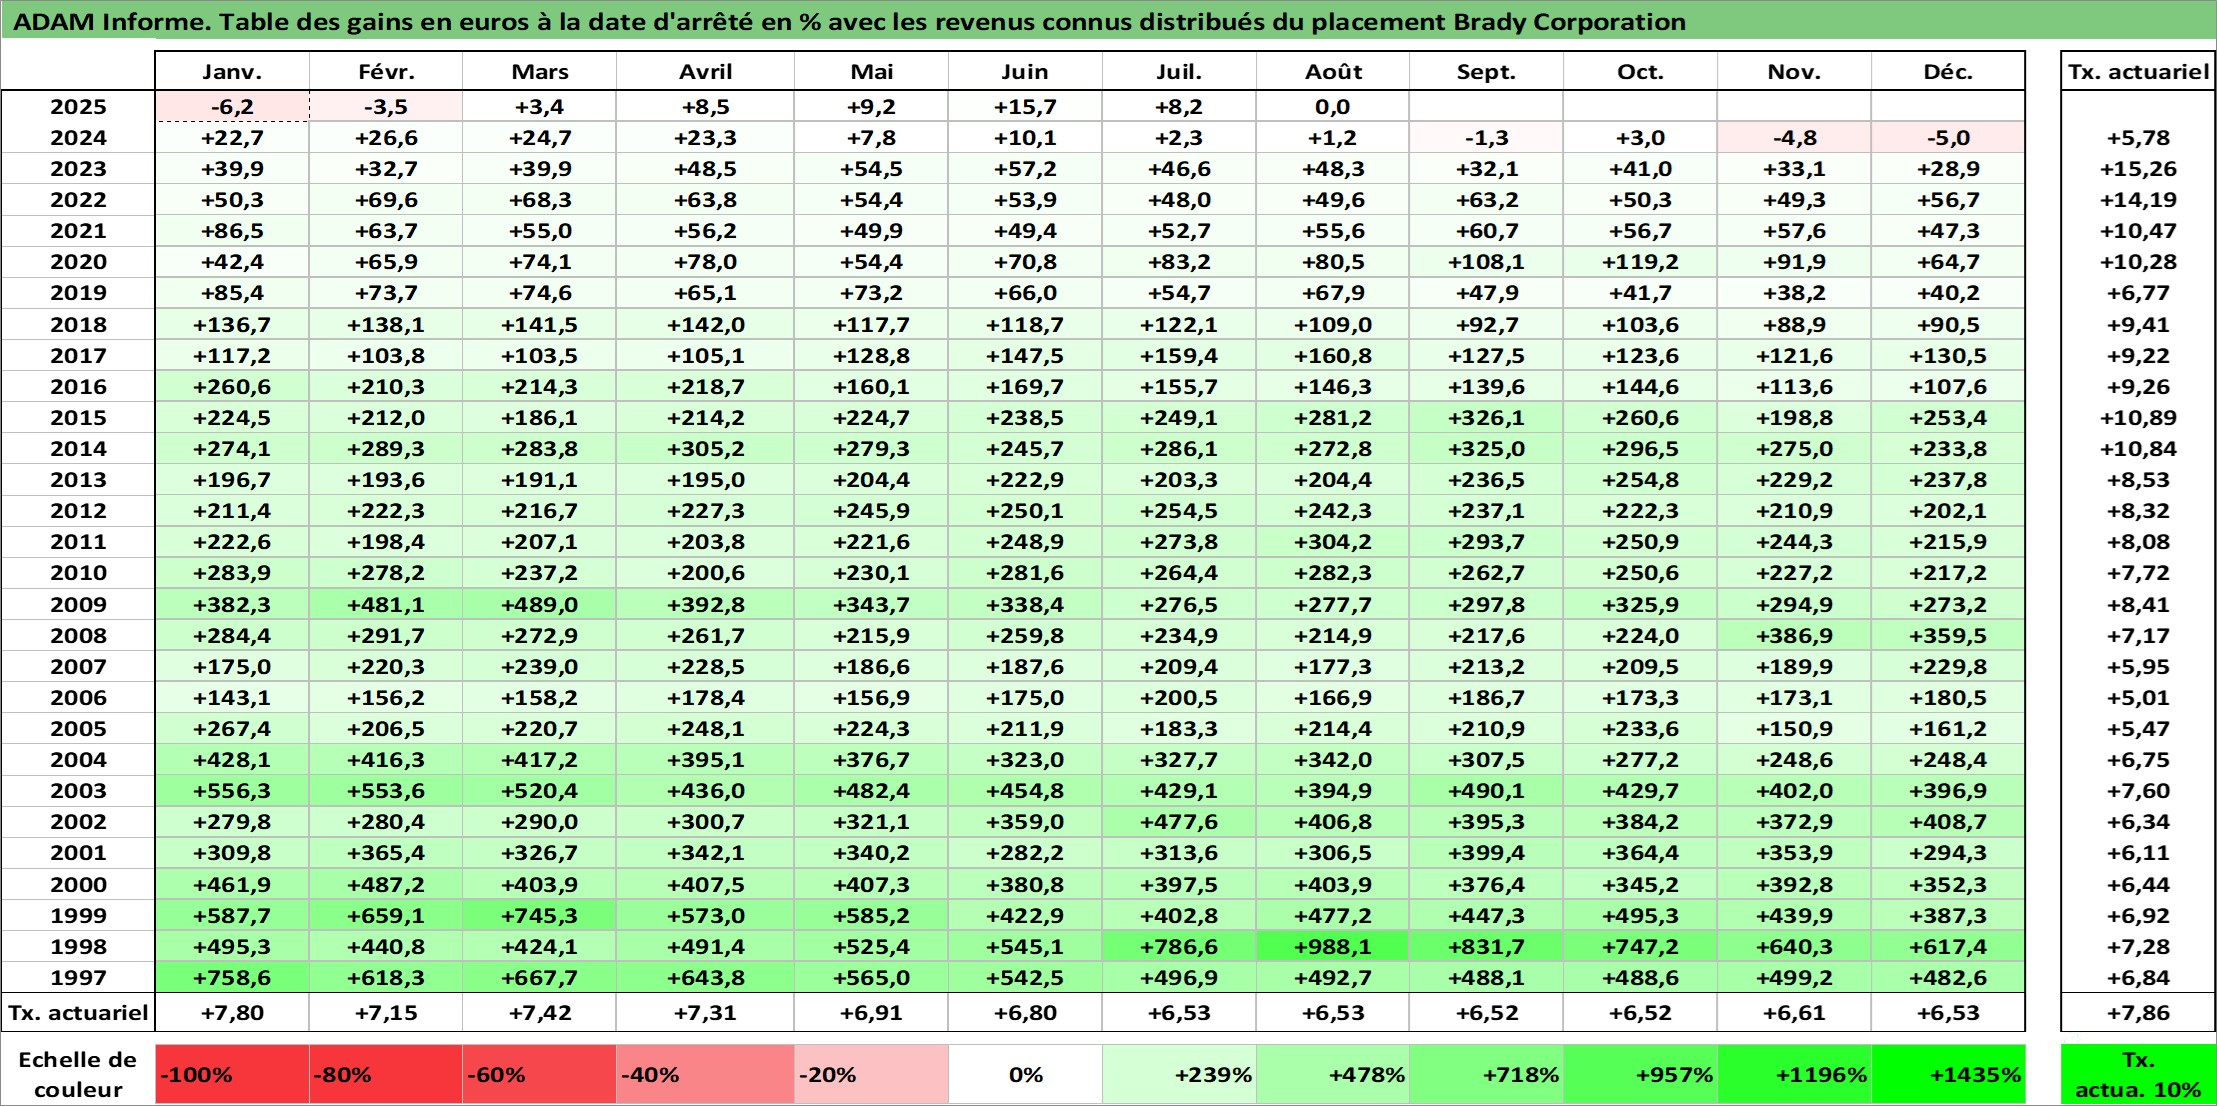Select the Déc. column header
The height and width of the screenshot is (1106, 2217).
[1948, 72]
